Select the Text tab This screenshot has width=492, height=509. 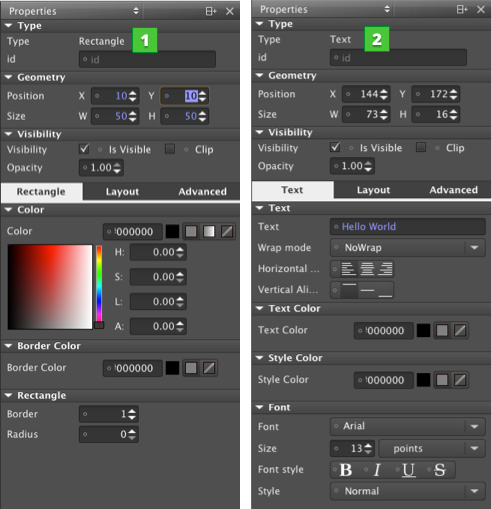[x=292, y=190]
